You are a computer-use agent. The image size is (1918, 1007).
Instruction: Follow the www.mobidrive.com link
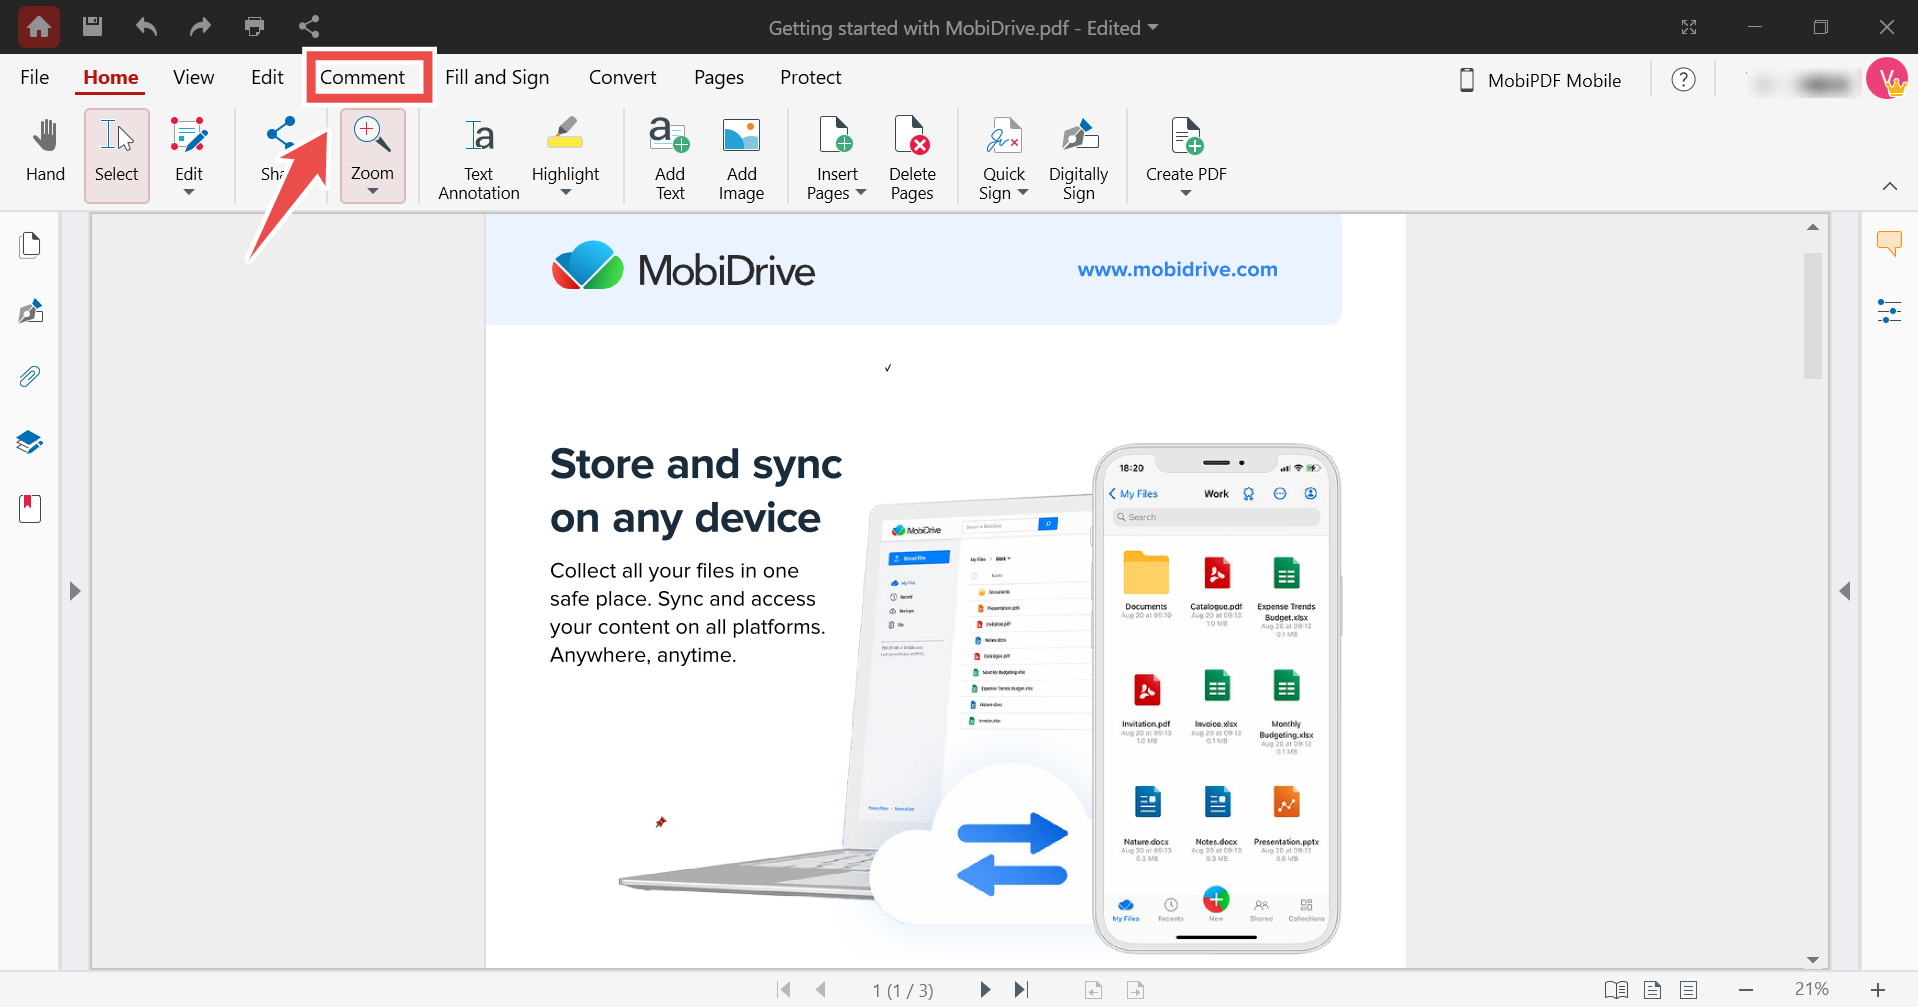coord(1176,269)
